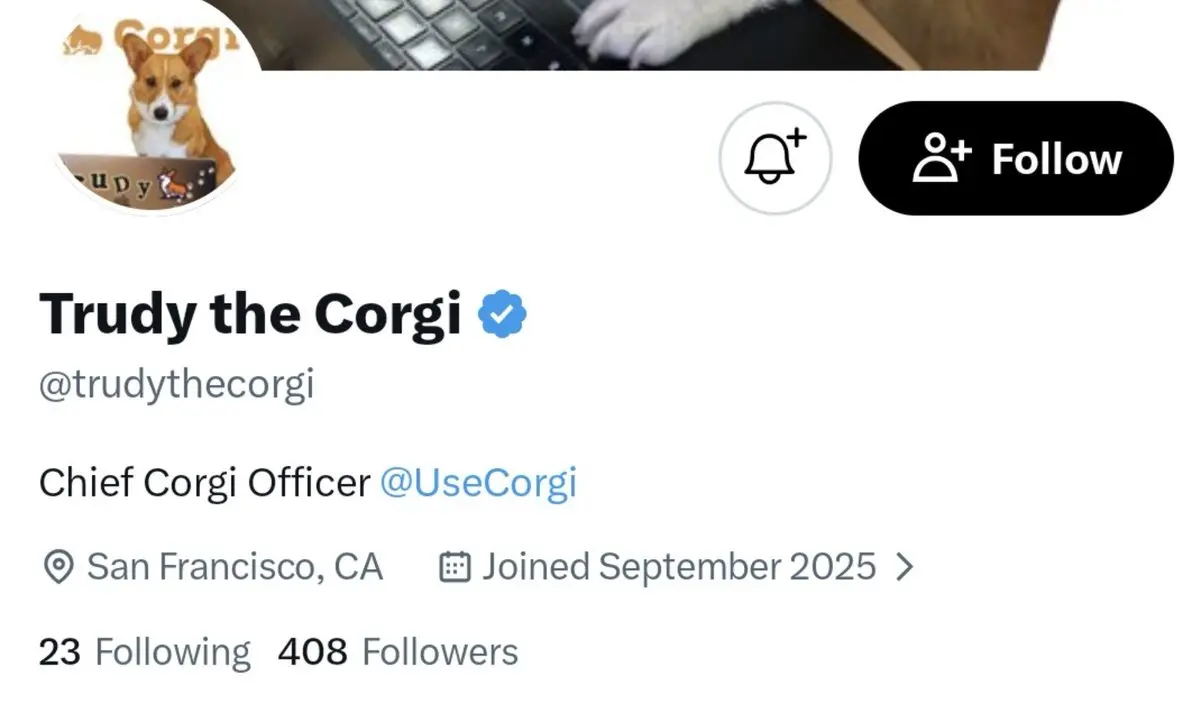Expand the chevron after the join date
Image resolution: width=1200 pixels, height=718 pixels.
[903, 568]
